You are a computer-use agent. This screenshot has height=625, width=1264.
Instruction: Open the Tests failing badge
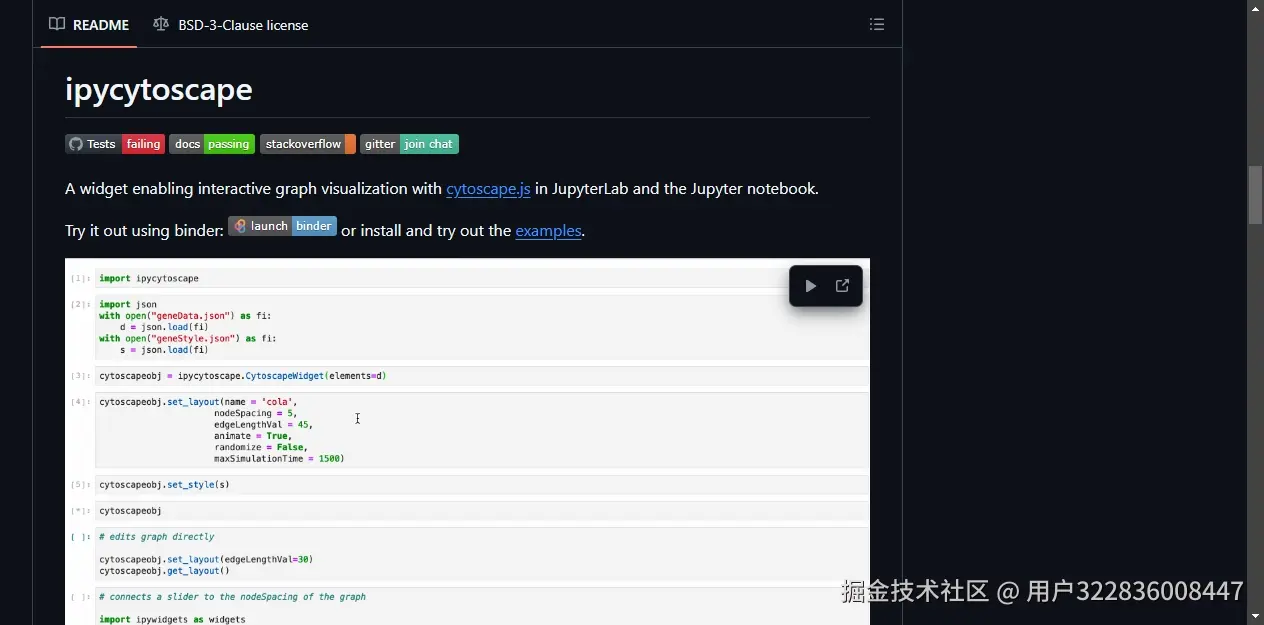[x=115, y=144]
